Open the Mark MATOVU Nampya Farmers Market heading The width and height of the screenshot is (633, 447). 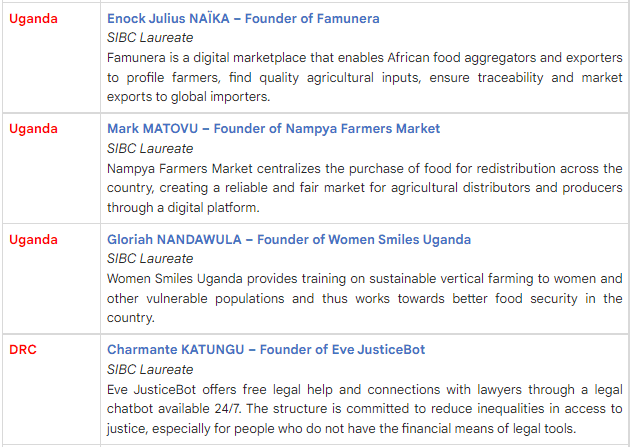tap(273, 128)
